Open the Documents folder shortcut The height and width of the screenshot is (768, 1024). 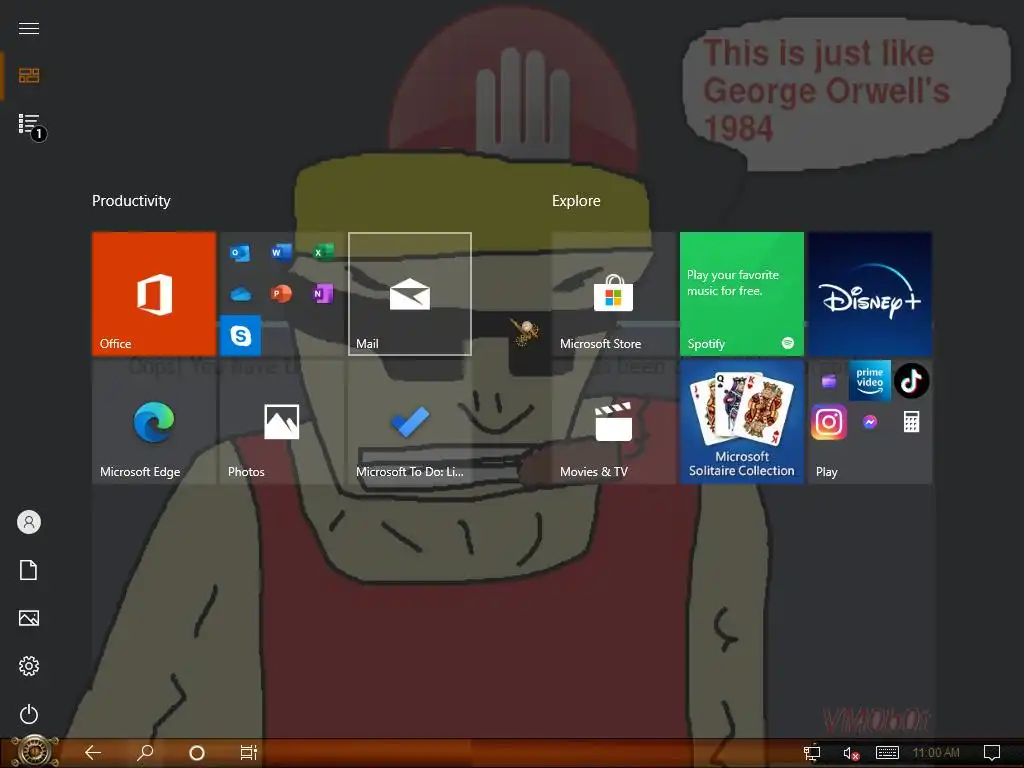point(29,569)
